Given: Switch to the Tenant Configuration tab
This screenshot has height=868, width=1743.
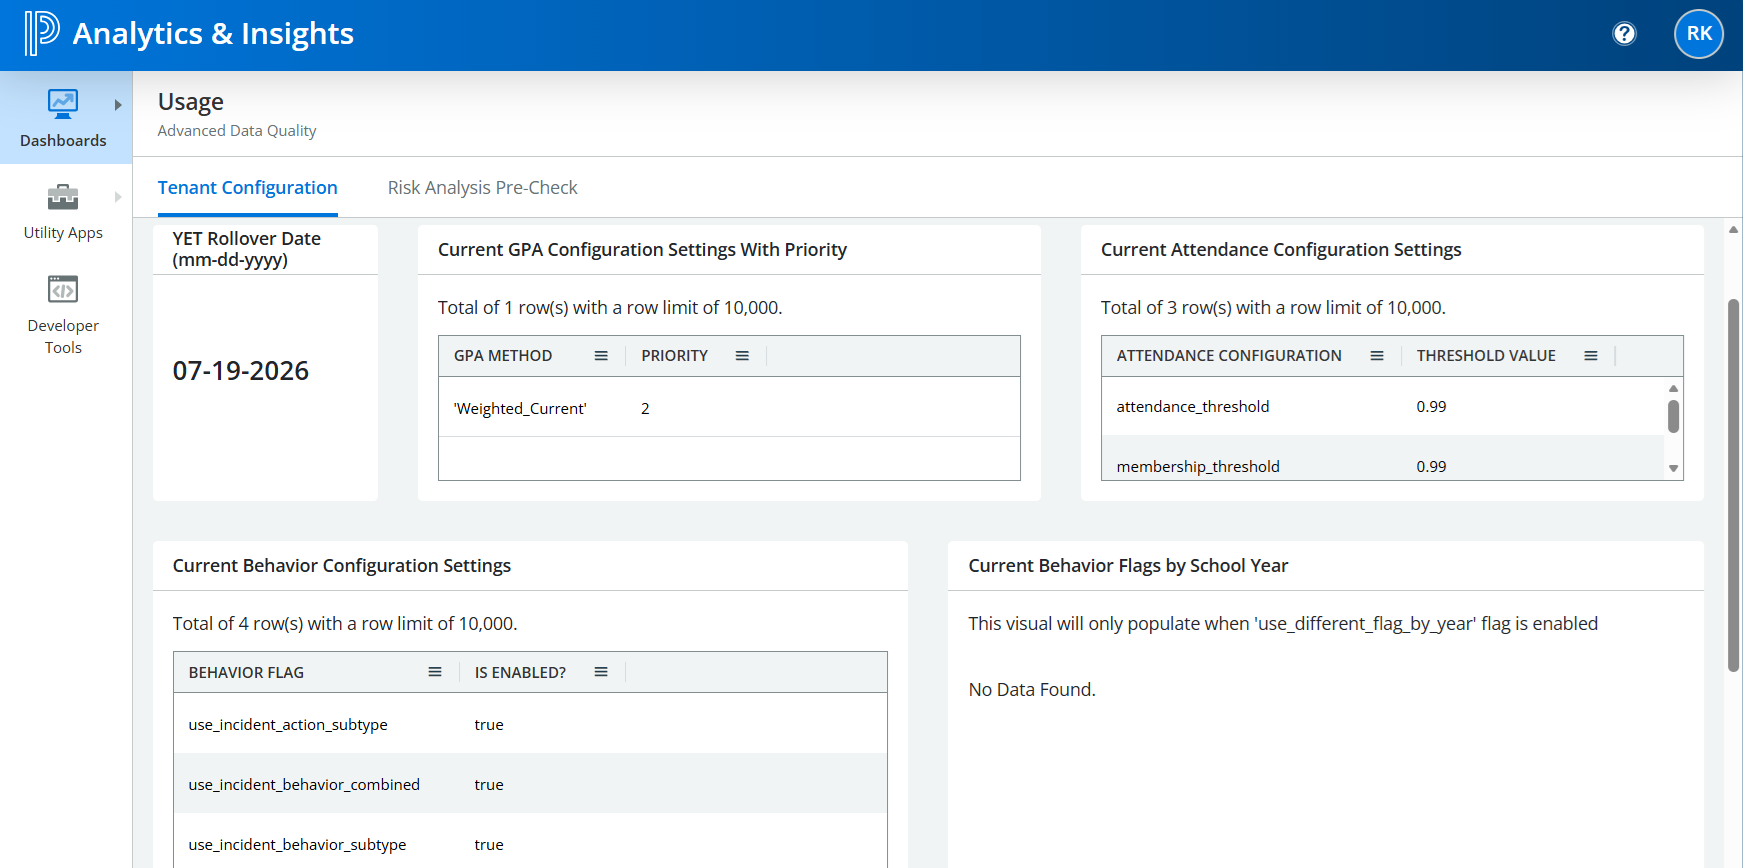Looking at the screenshot, I should pyautogui.click(x=247, y=188).
